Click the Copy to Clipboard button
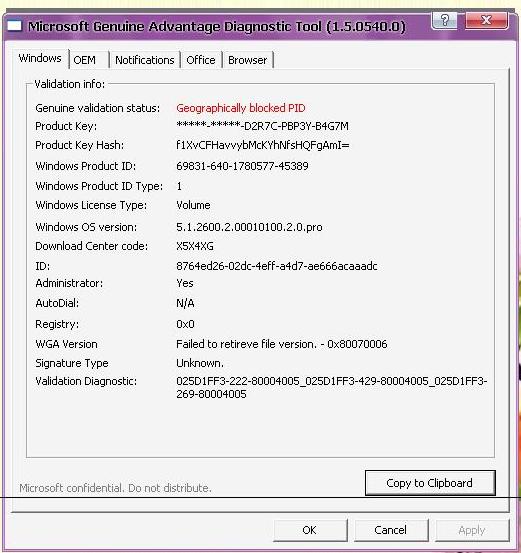The image size is (521, 553). (430, 483)
